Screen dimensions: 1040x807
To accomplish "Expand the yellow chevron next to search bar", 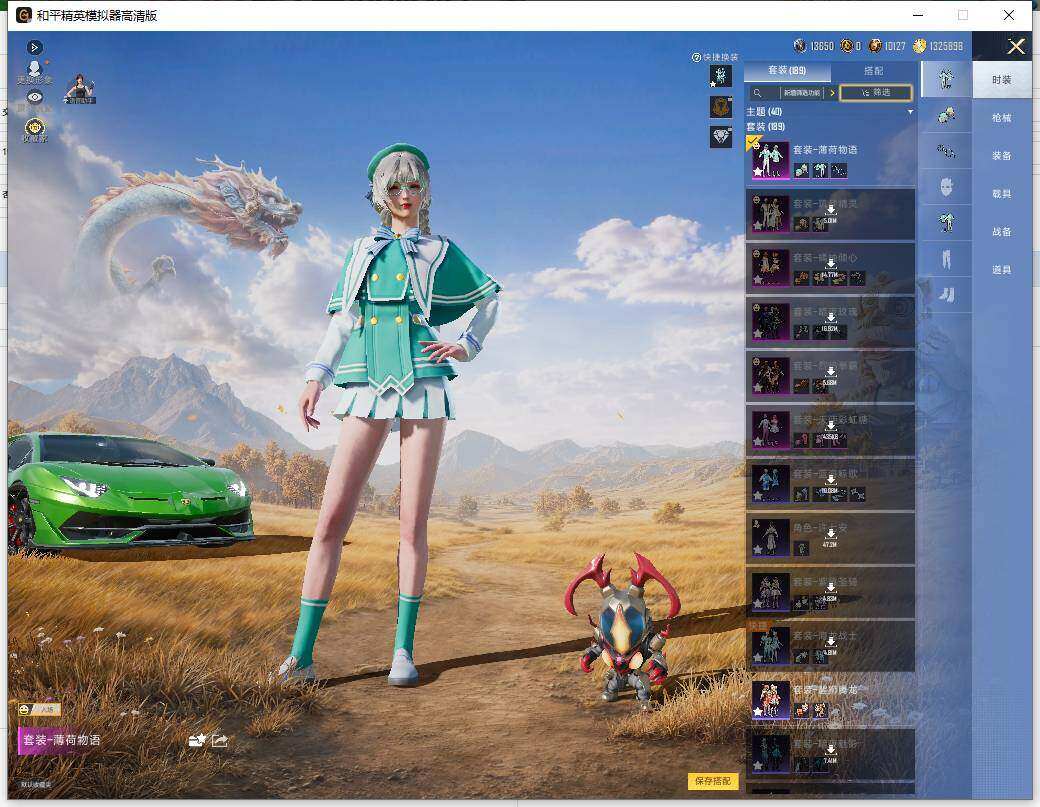I will [x=832, y=93].
